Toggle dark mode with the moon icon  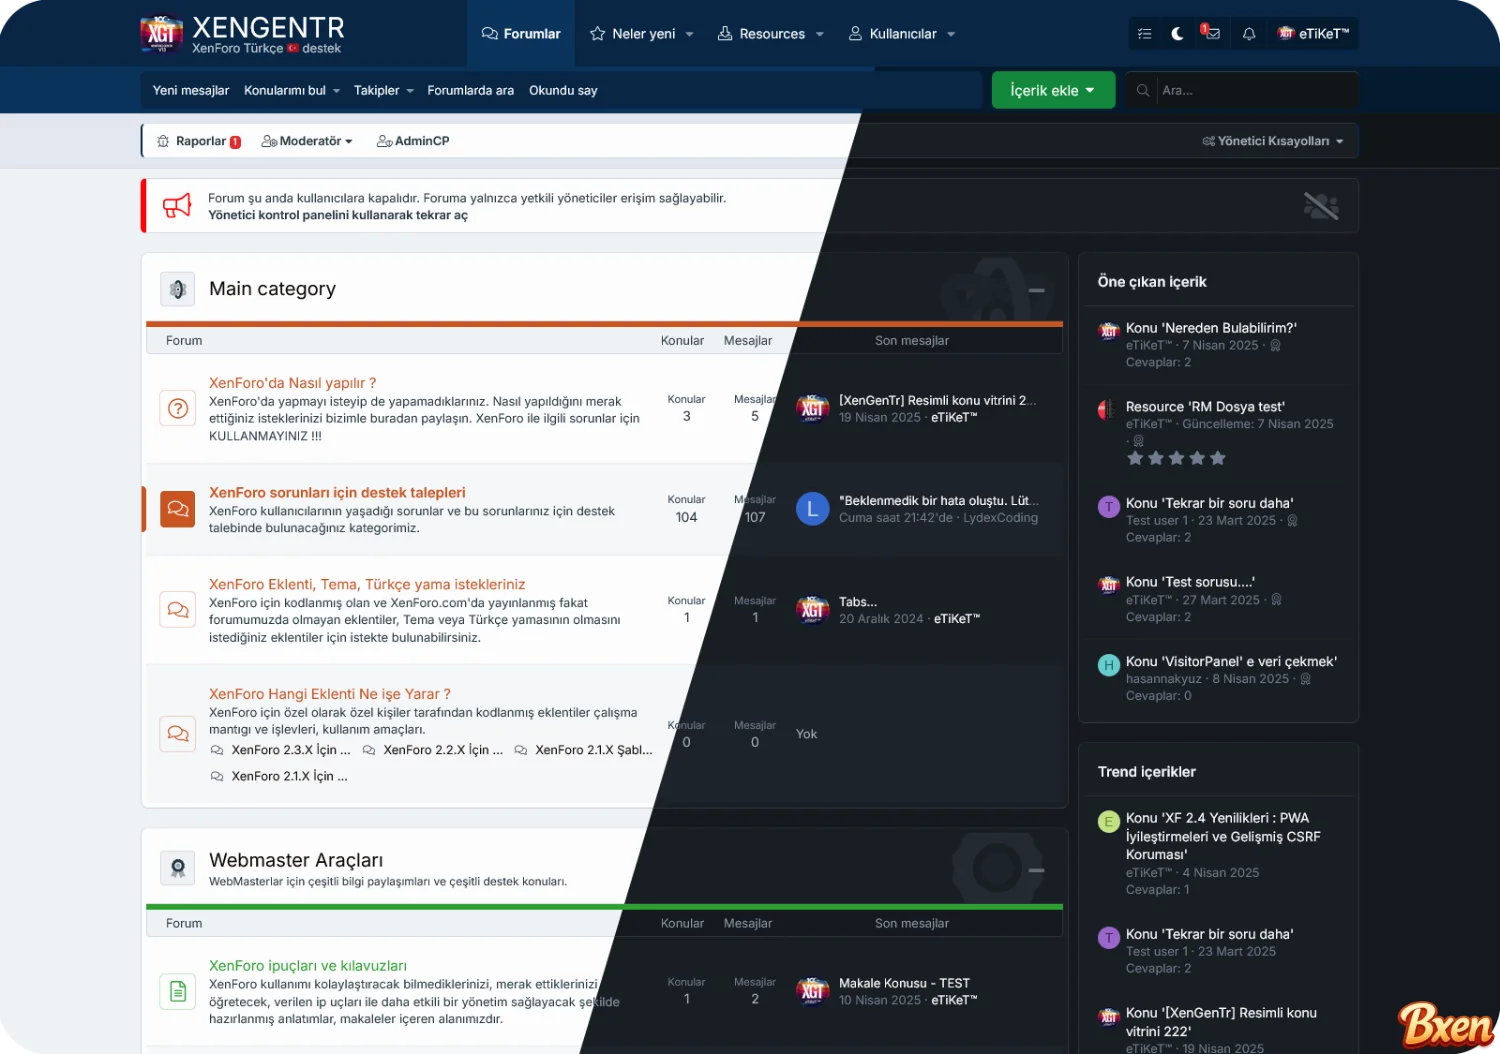[1178, 34]
